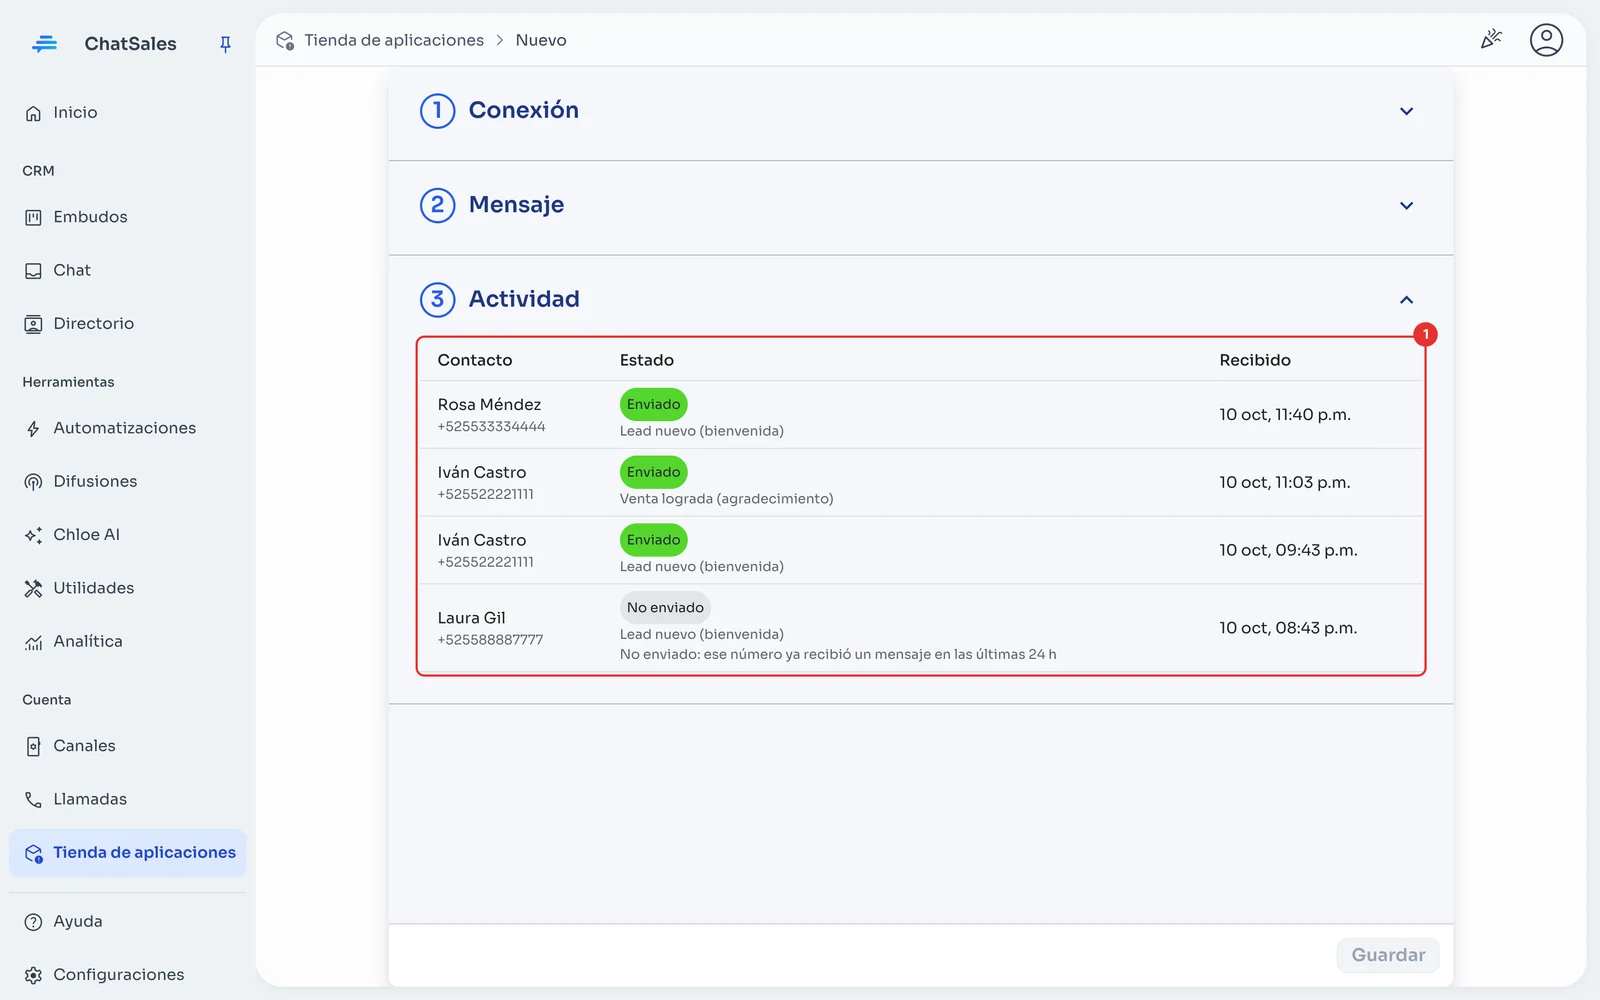Click the Chat inbox icon
Screen dimensions: 1600x1000
click(x=33, y=271)
